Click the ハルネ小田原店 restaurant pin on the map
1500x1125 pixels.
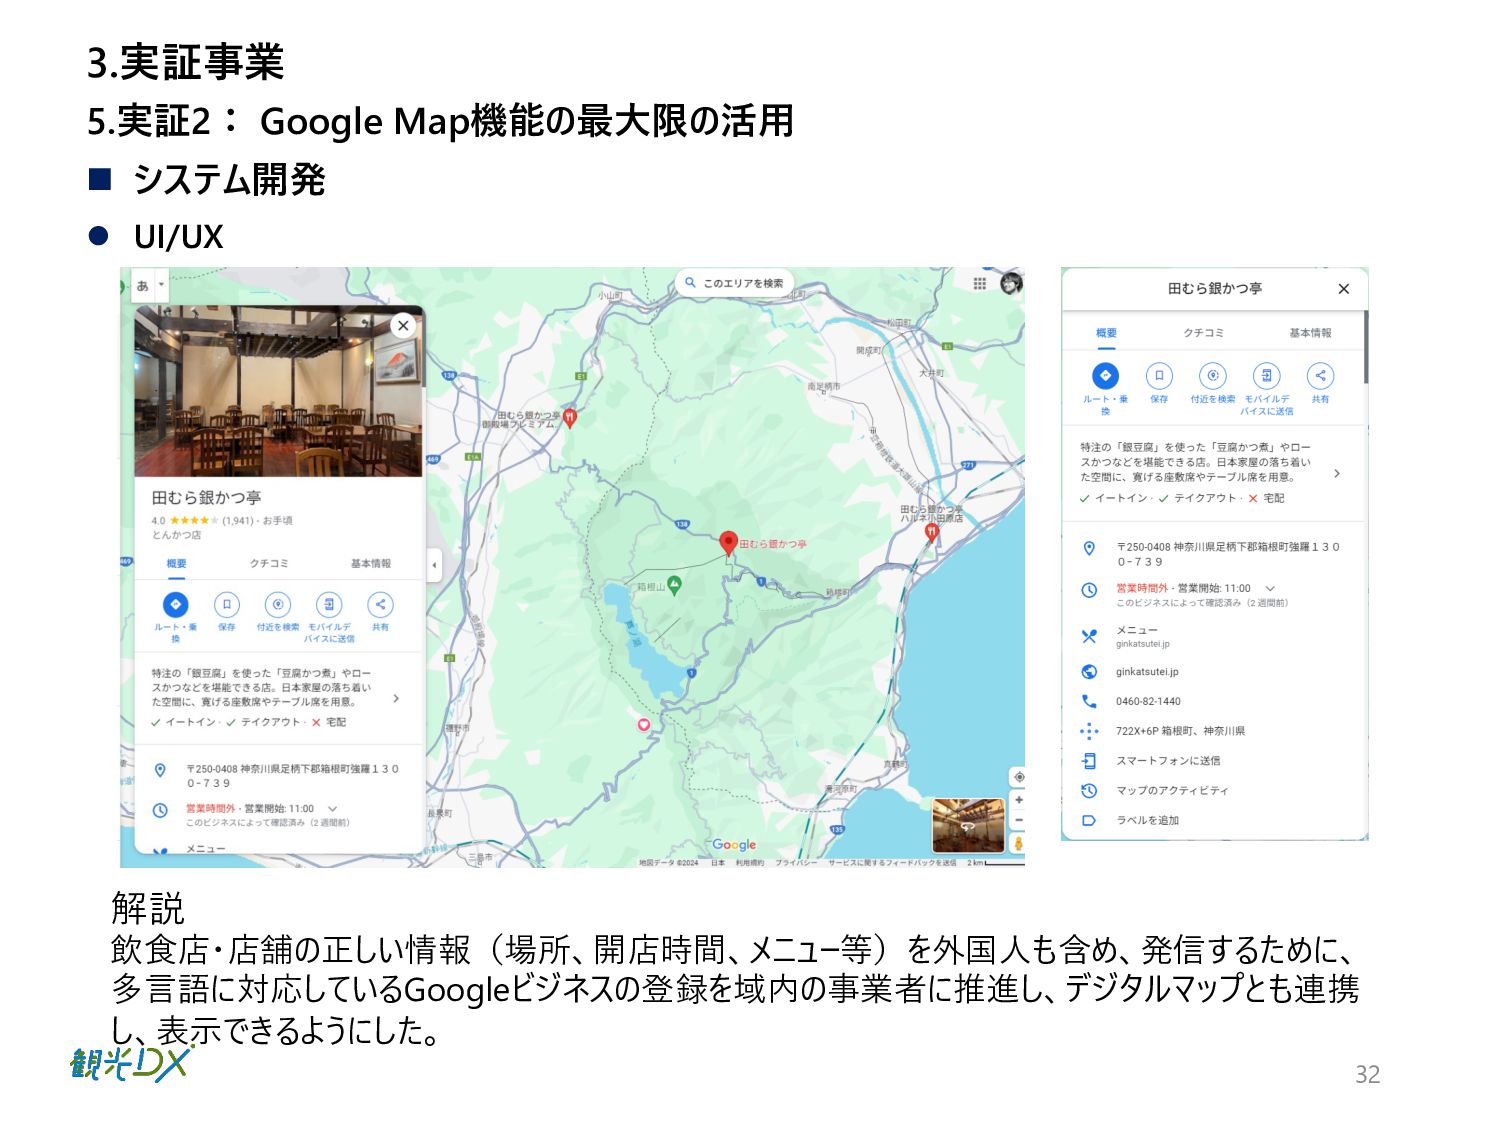(x=931, y=531)
